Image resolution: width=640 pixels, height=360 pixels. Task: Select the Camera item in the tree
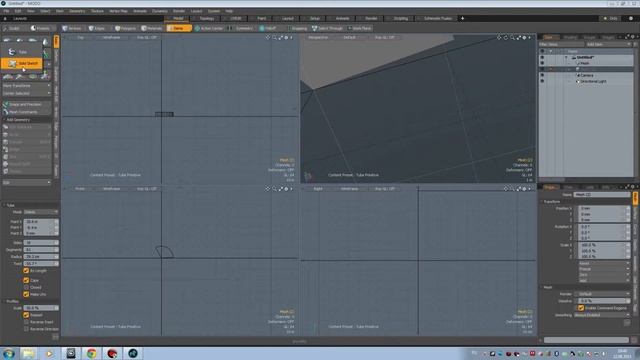pyautogui.click(x=587, y=76)
